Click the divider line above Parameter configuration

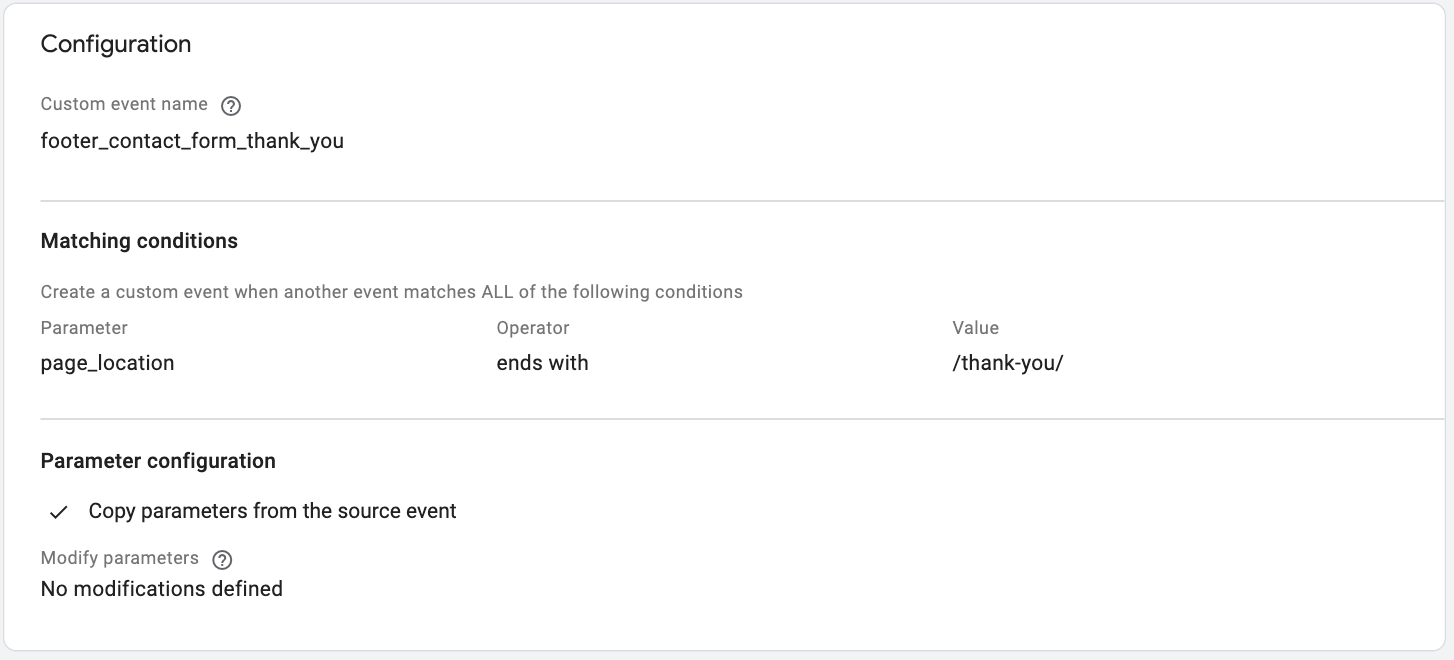coord(742,419)
